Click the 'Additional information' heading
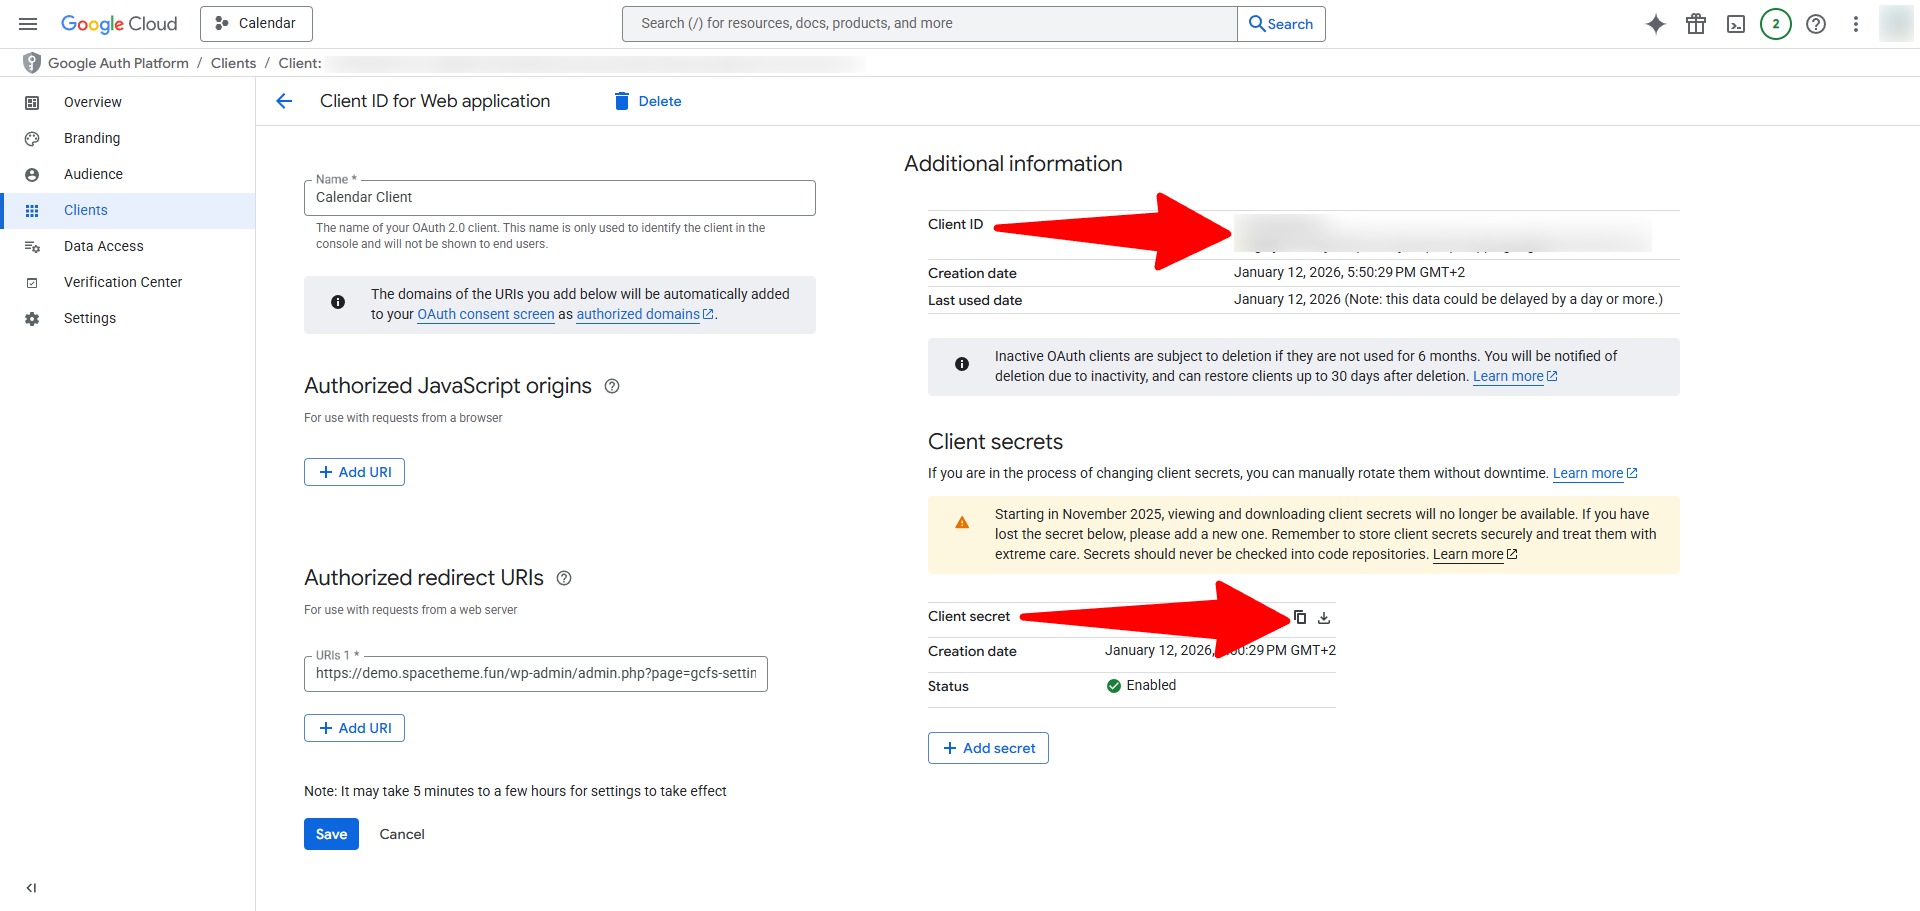This screenshot has width=1920, height=911. coord(1013,164)
